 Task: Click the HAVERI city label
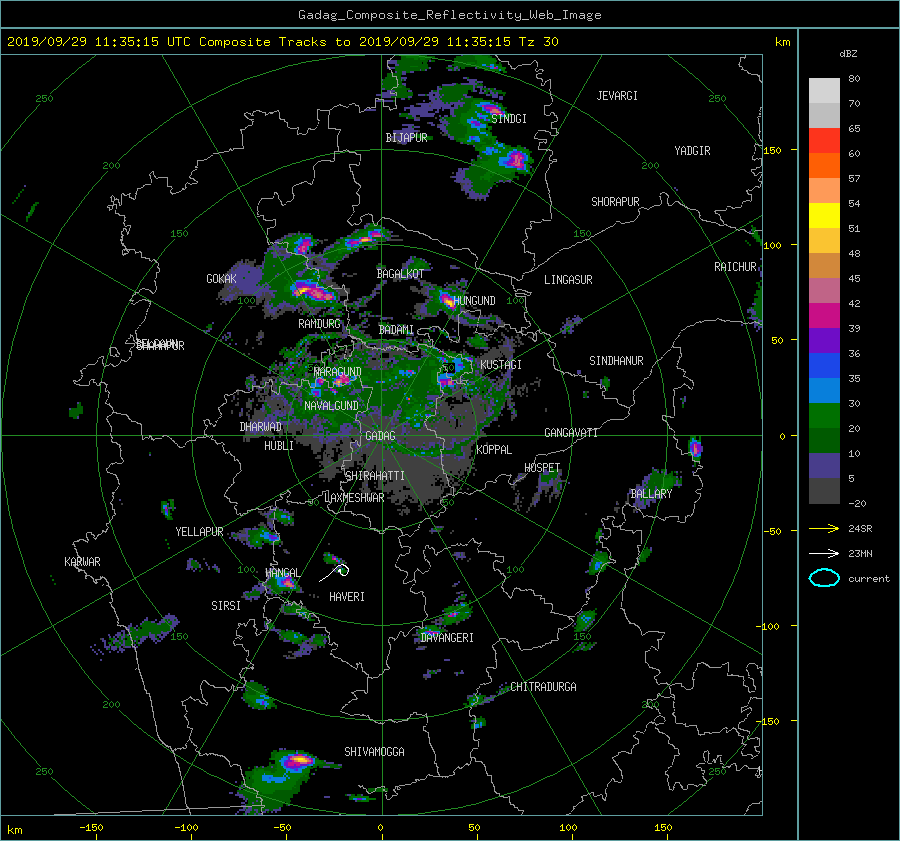click(347, 597)
